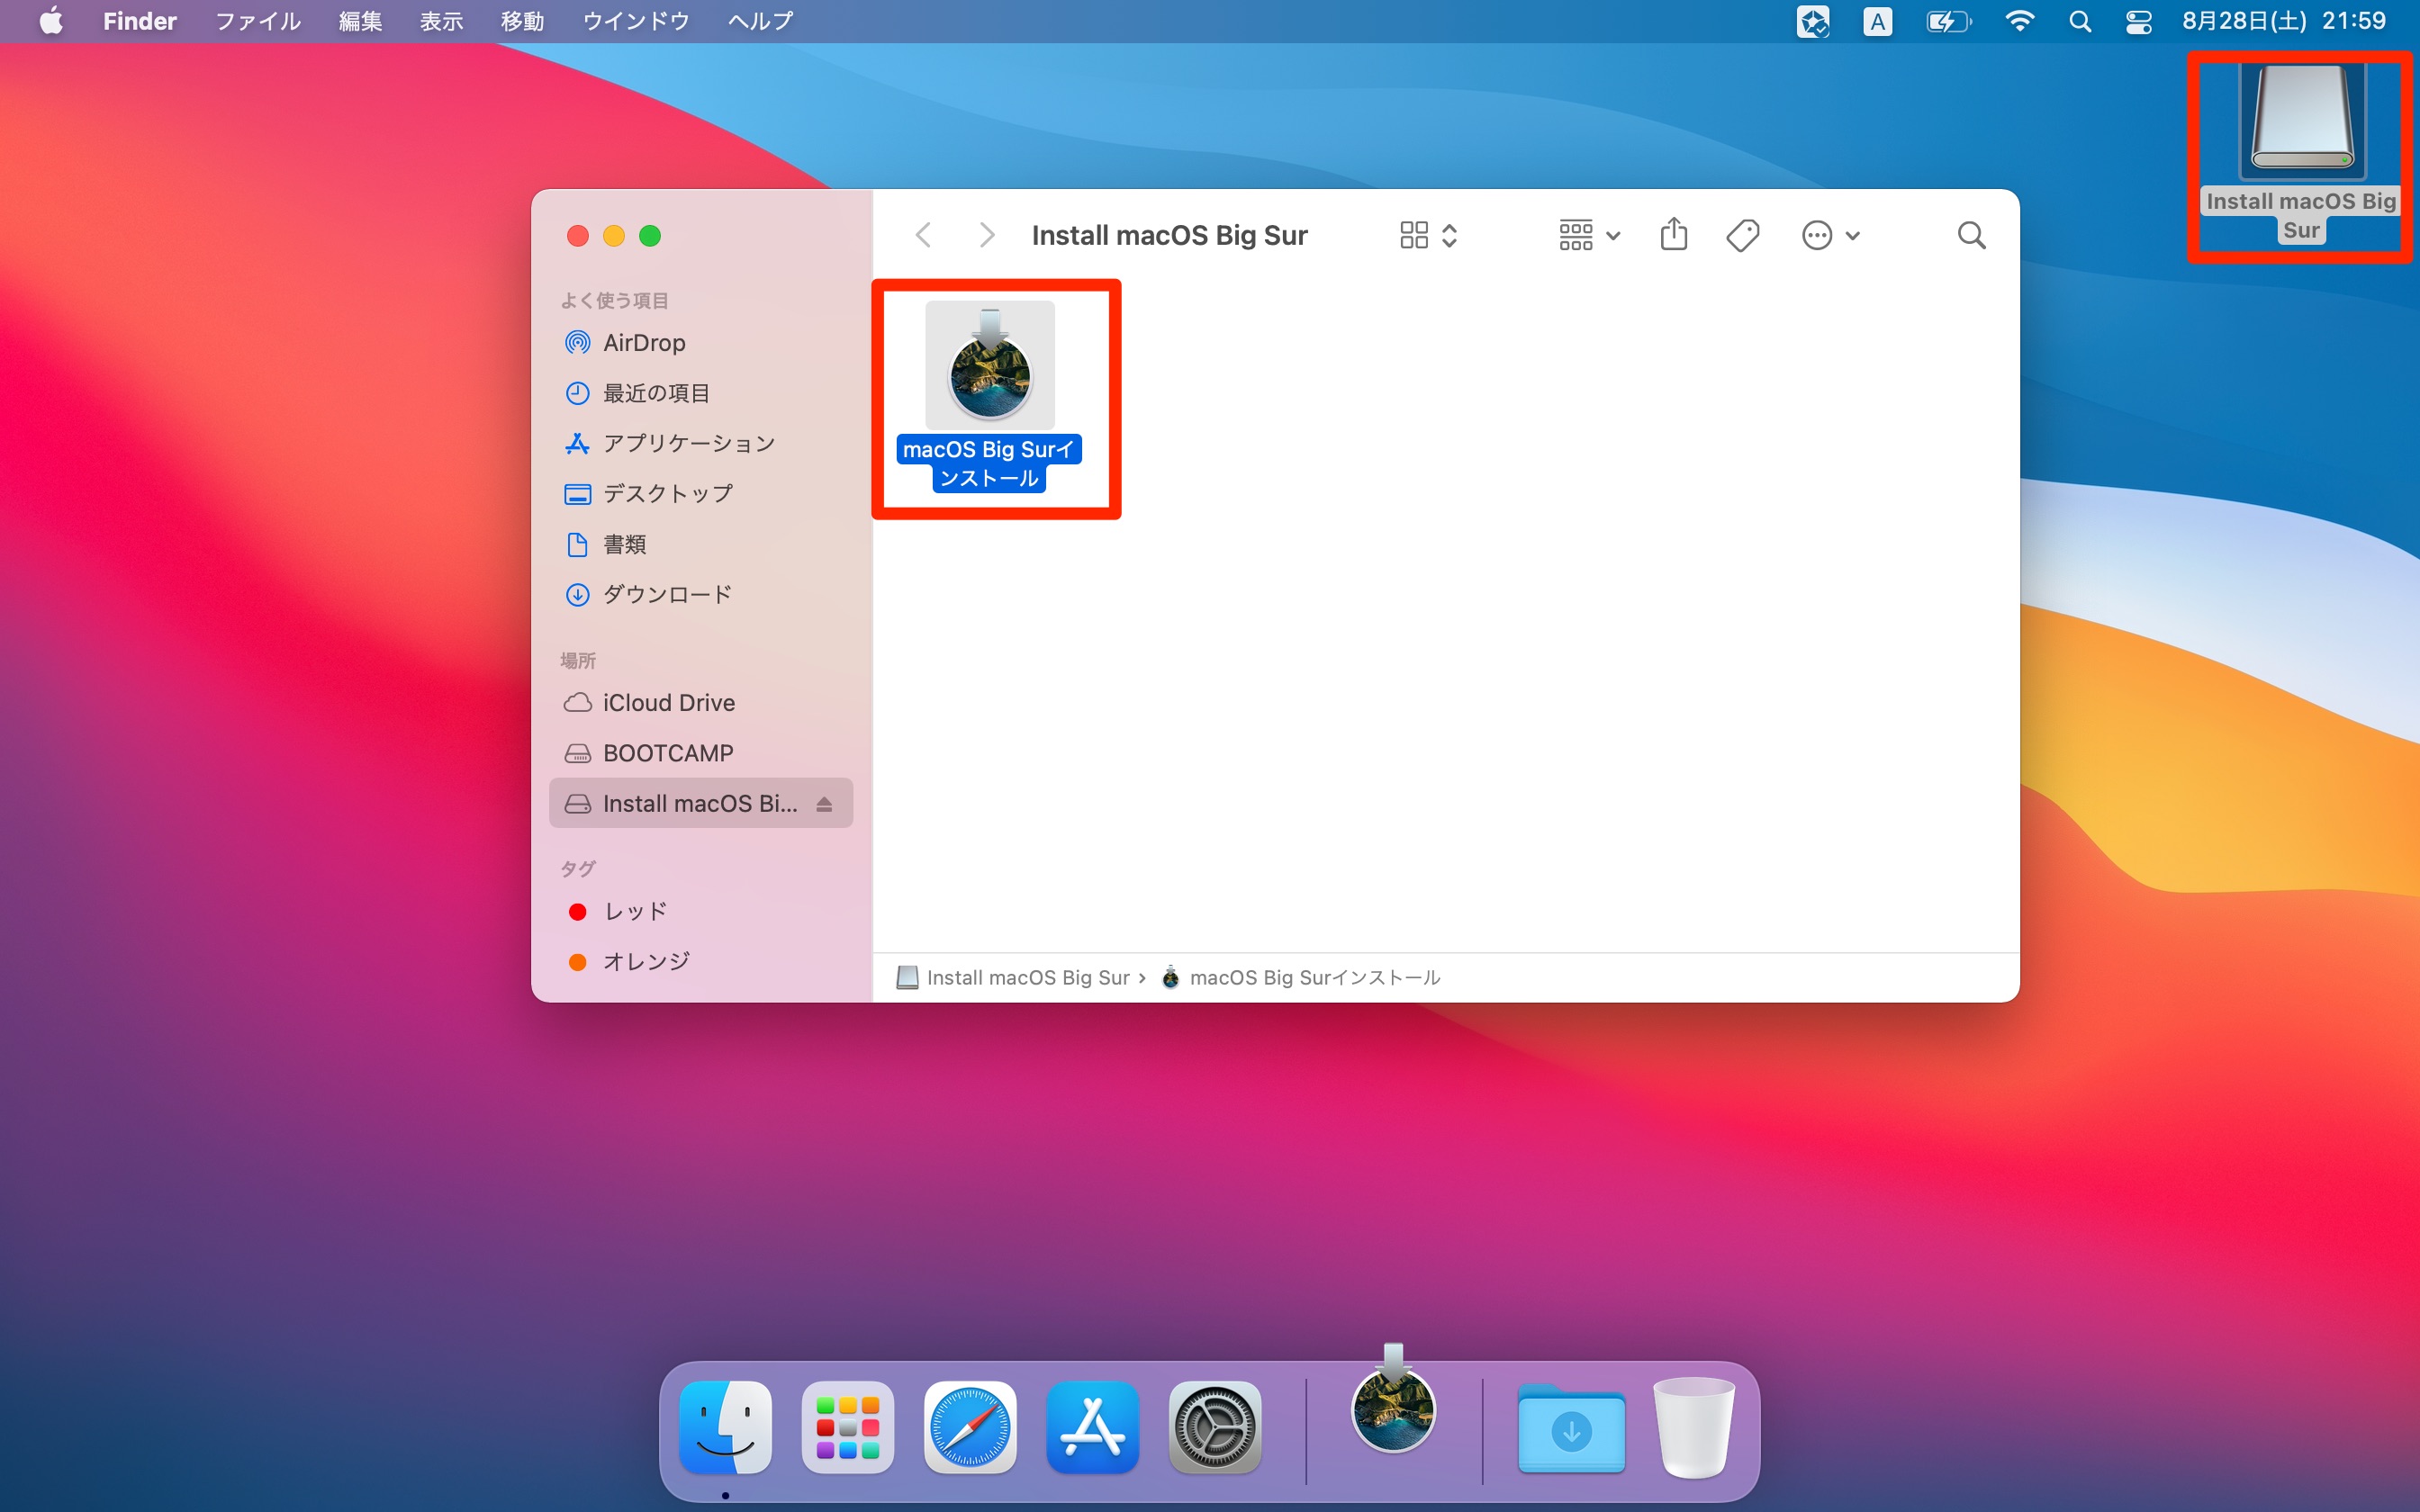This screenshot has width=2420, height=1512.
Task: Open the 編集 menu
Action: [x=360, y=21]
